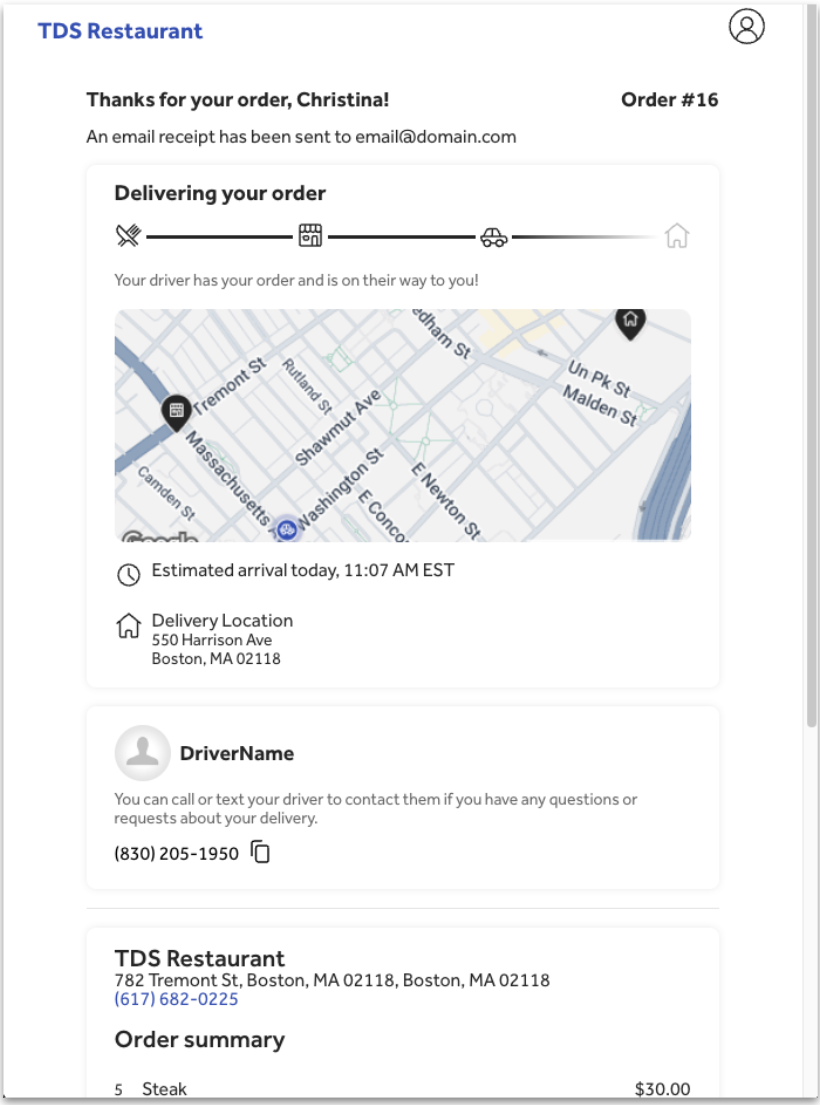This screenshot has height=1105, width=820.
Task: Click the storefront icon on the progress bar
Action: (x=310, y=237)
